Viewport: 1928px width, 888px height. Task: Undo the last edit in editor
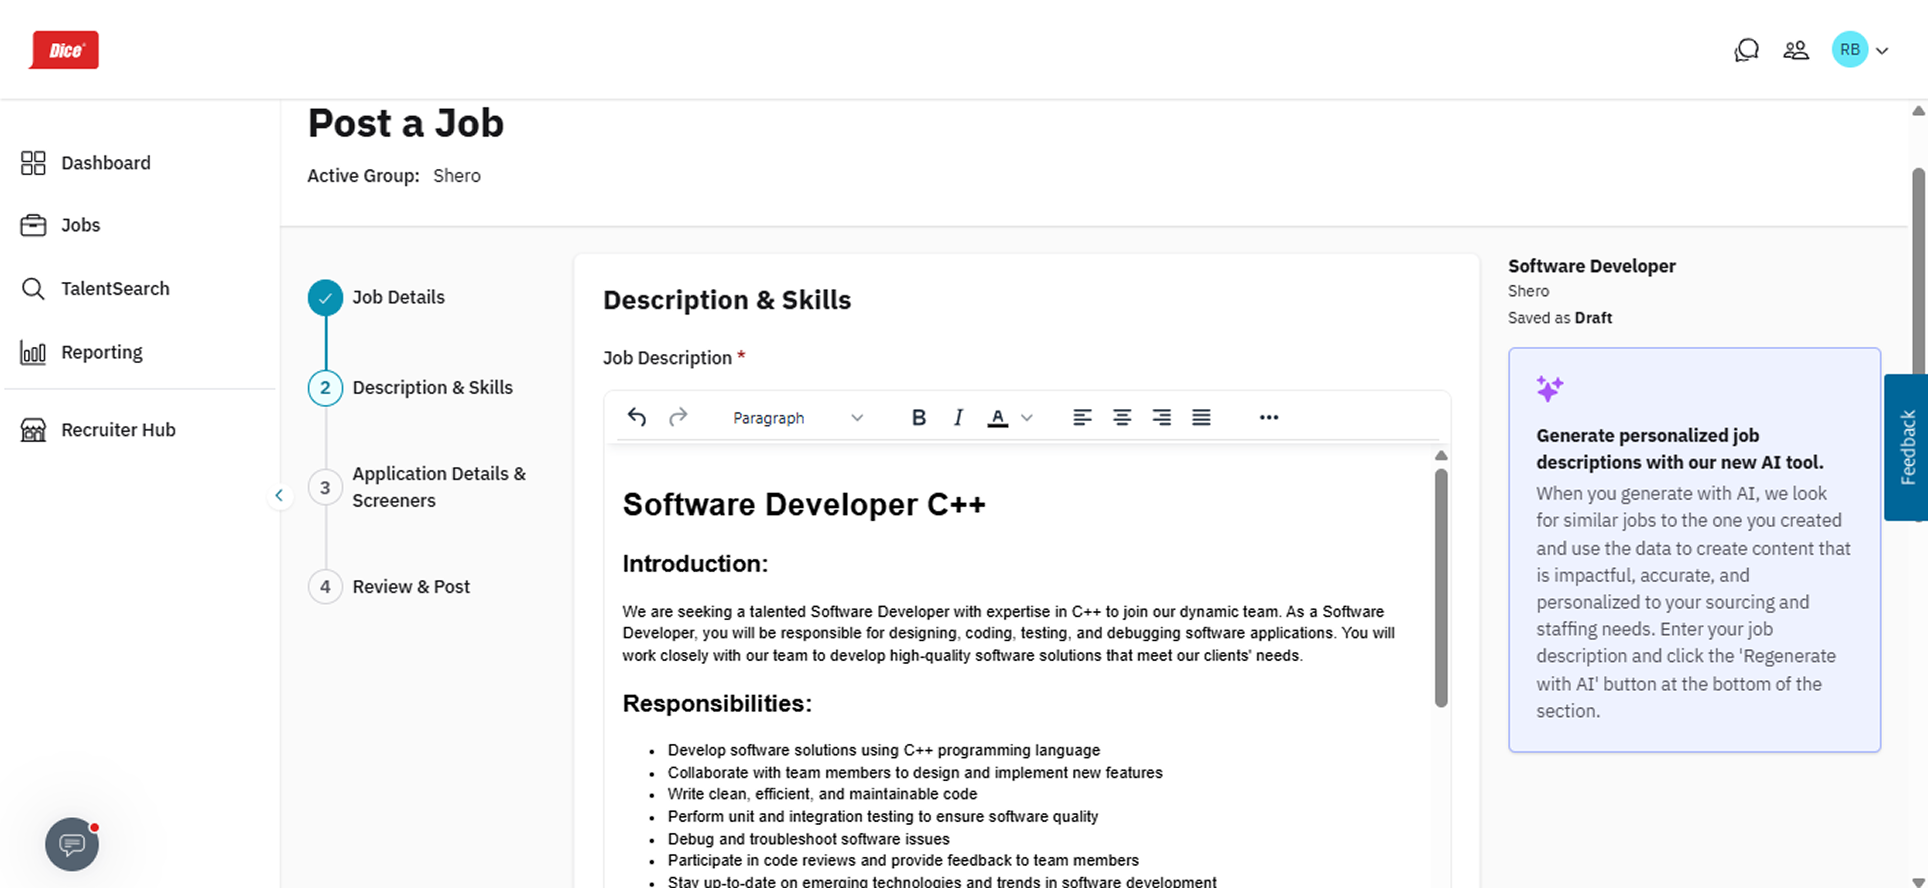tap(637, 417)
